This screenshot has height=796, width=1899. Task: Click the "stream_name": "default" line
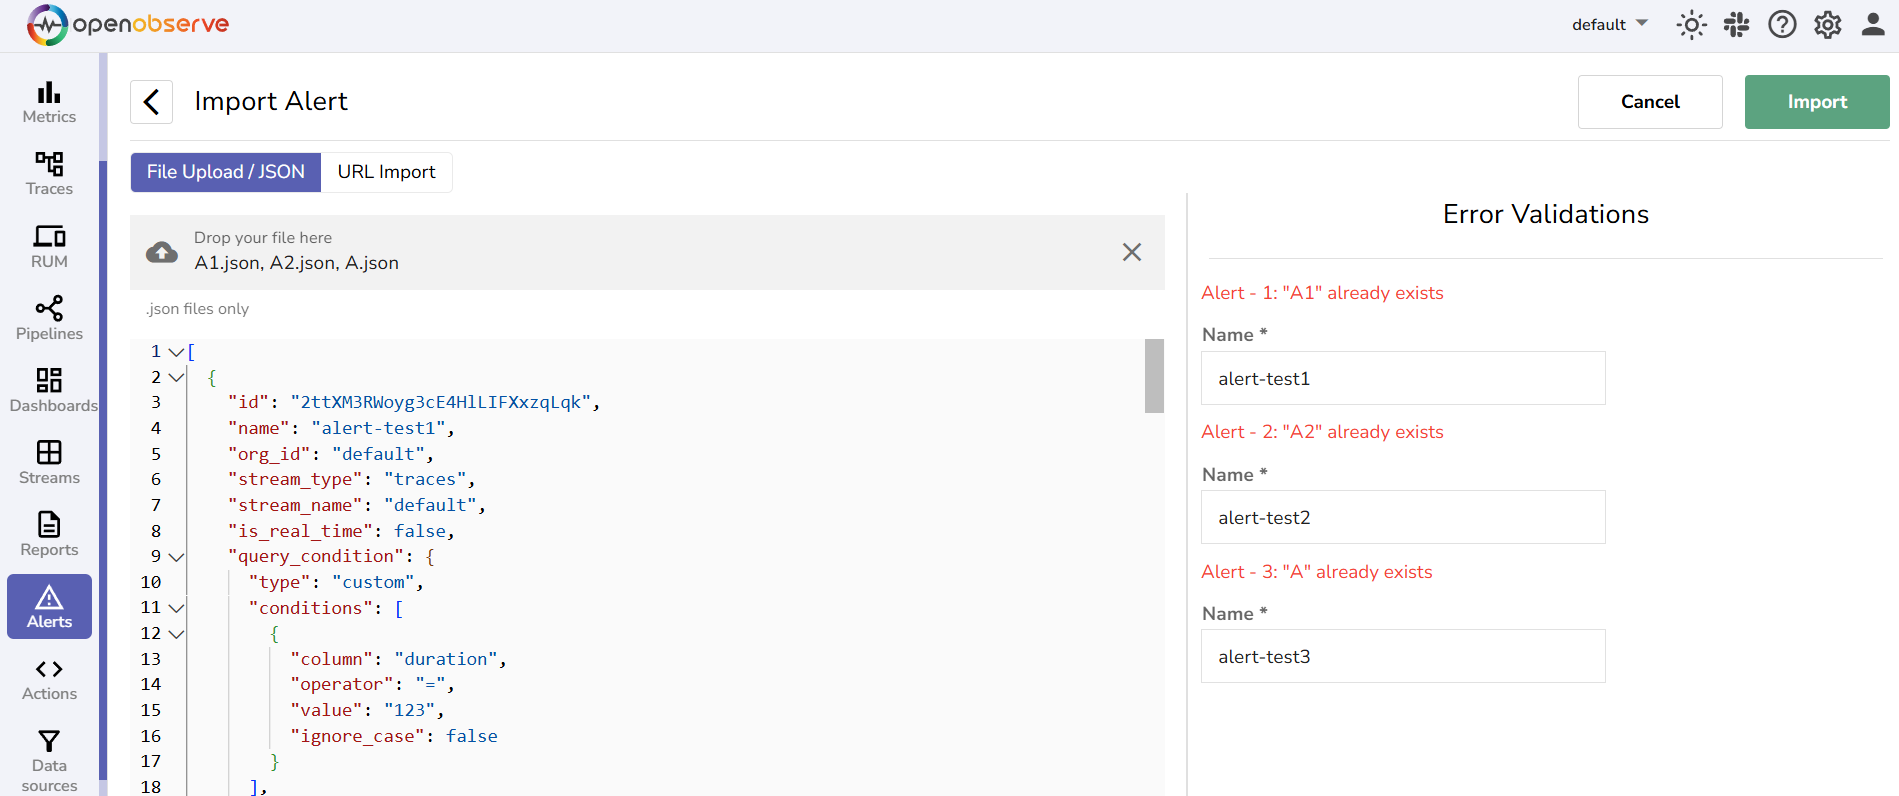tap(357, 505)
